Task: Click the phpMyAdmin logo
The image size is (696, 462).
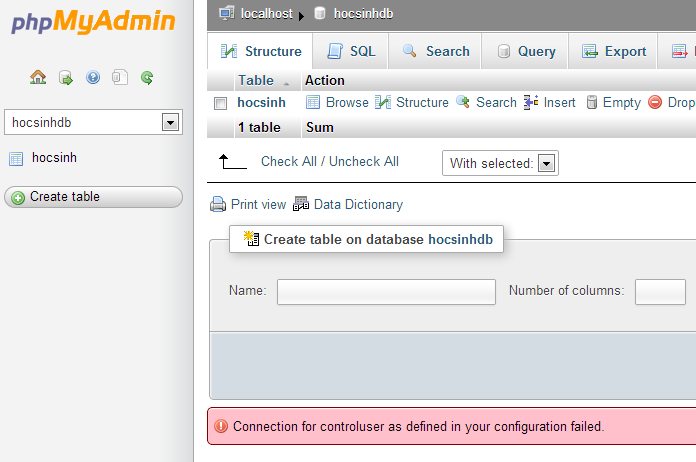Action: click(93, 21)
